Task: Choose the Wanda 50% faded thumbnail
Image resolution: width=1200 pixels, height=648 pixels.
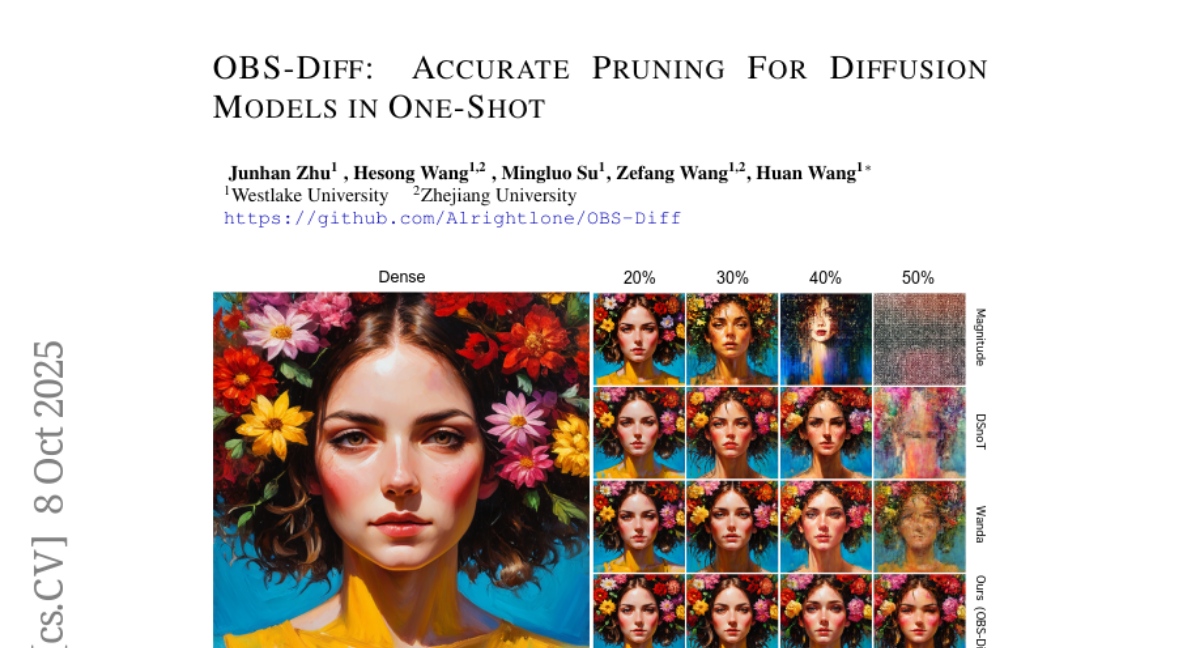Action: pos(919,526)
